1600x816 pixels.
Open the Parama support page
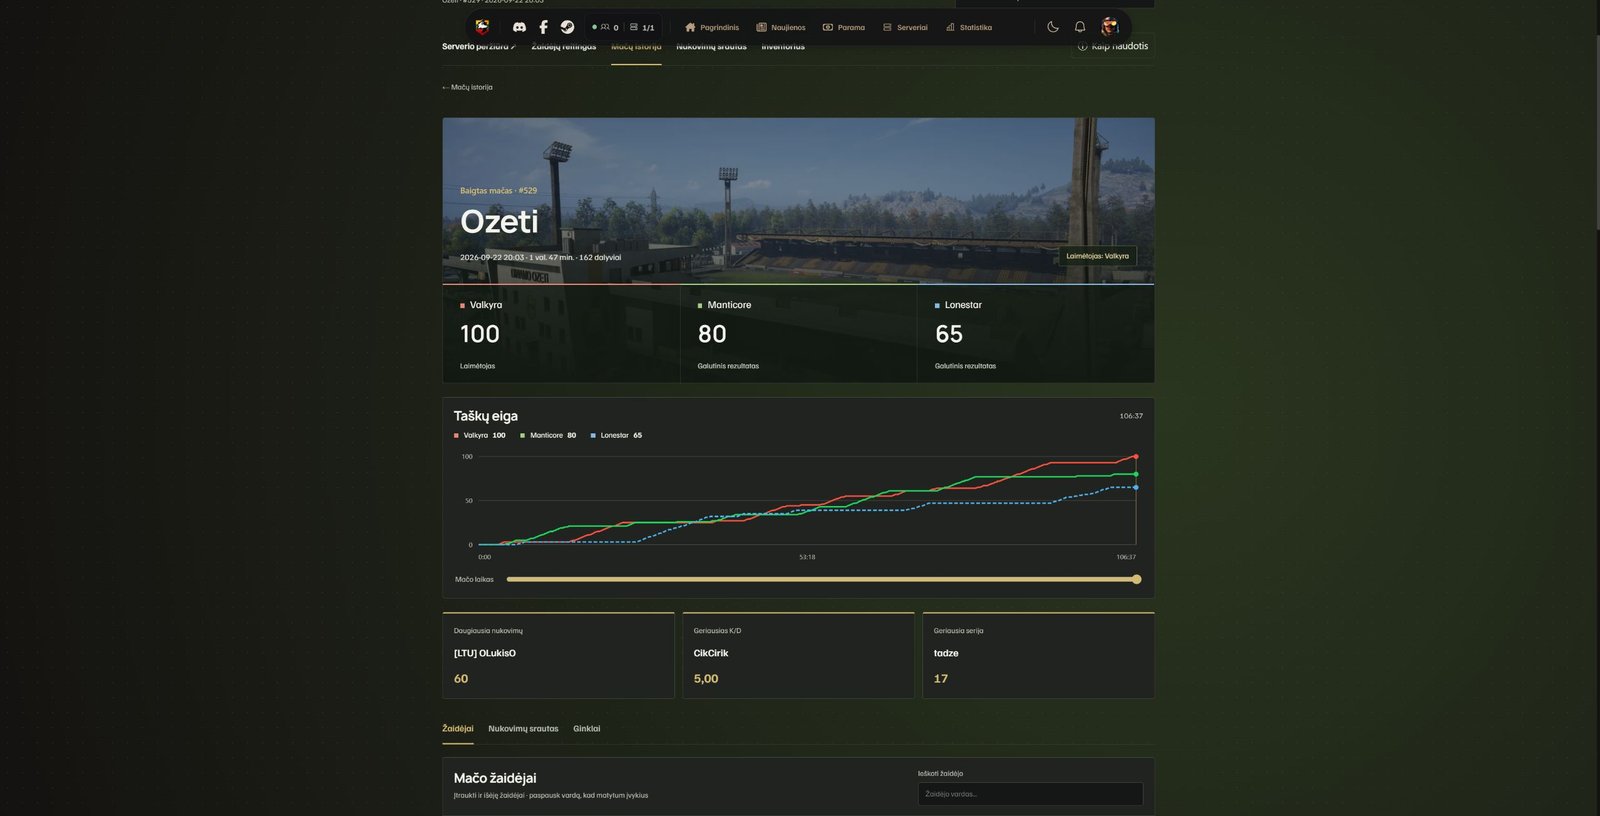[x=844, y=27]
